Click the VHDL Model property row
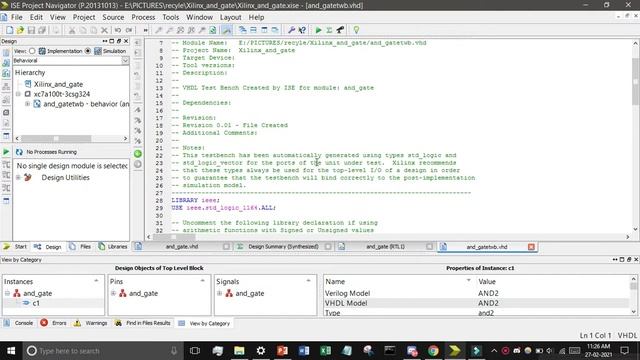The width and height of the screenshot is (640, 360). 477,303
